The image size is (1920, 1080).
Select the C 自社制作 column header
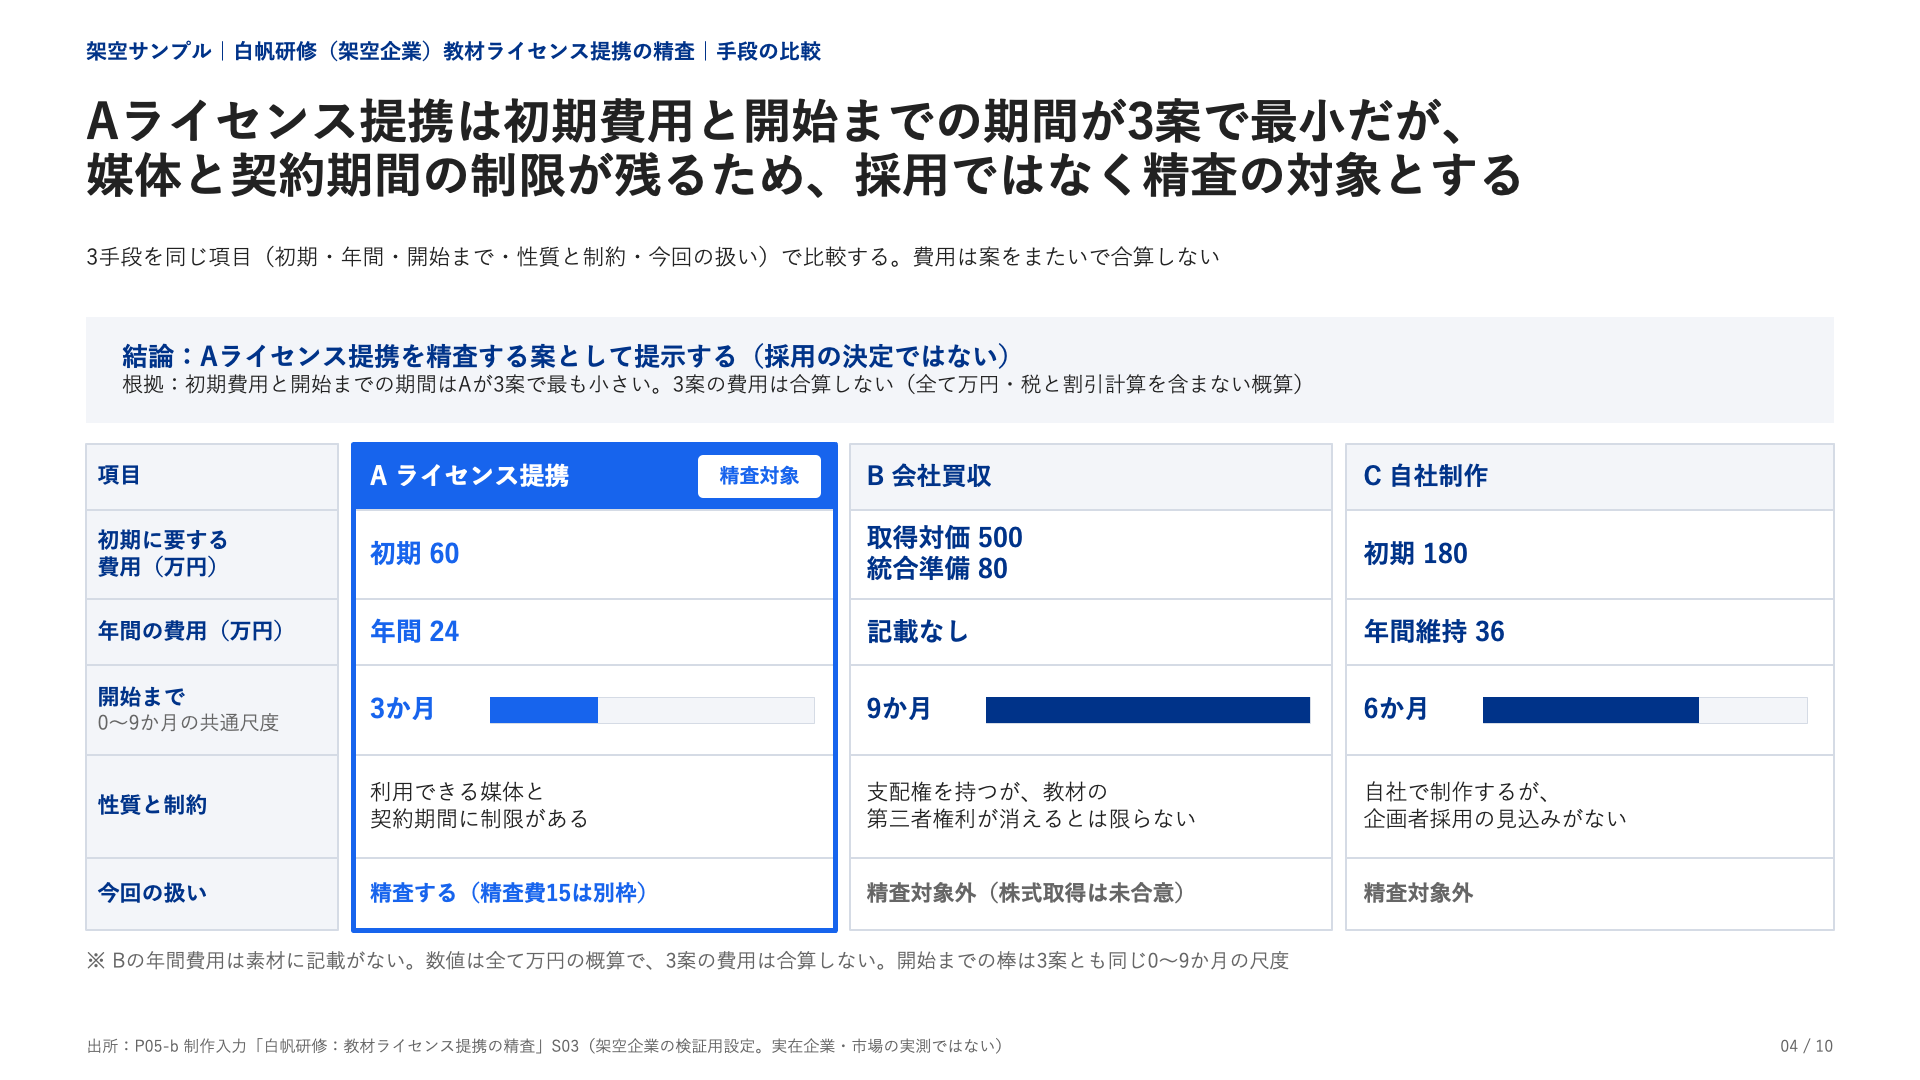point(1589,476)
